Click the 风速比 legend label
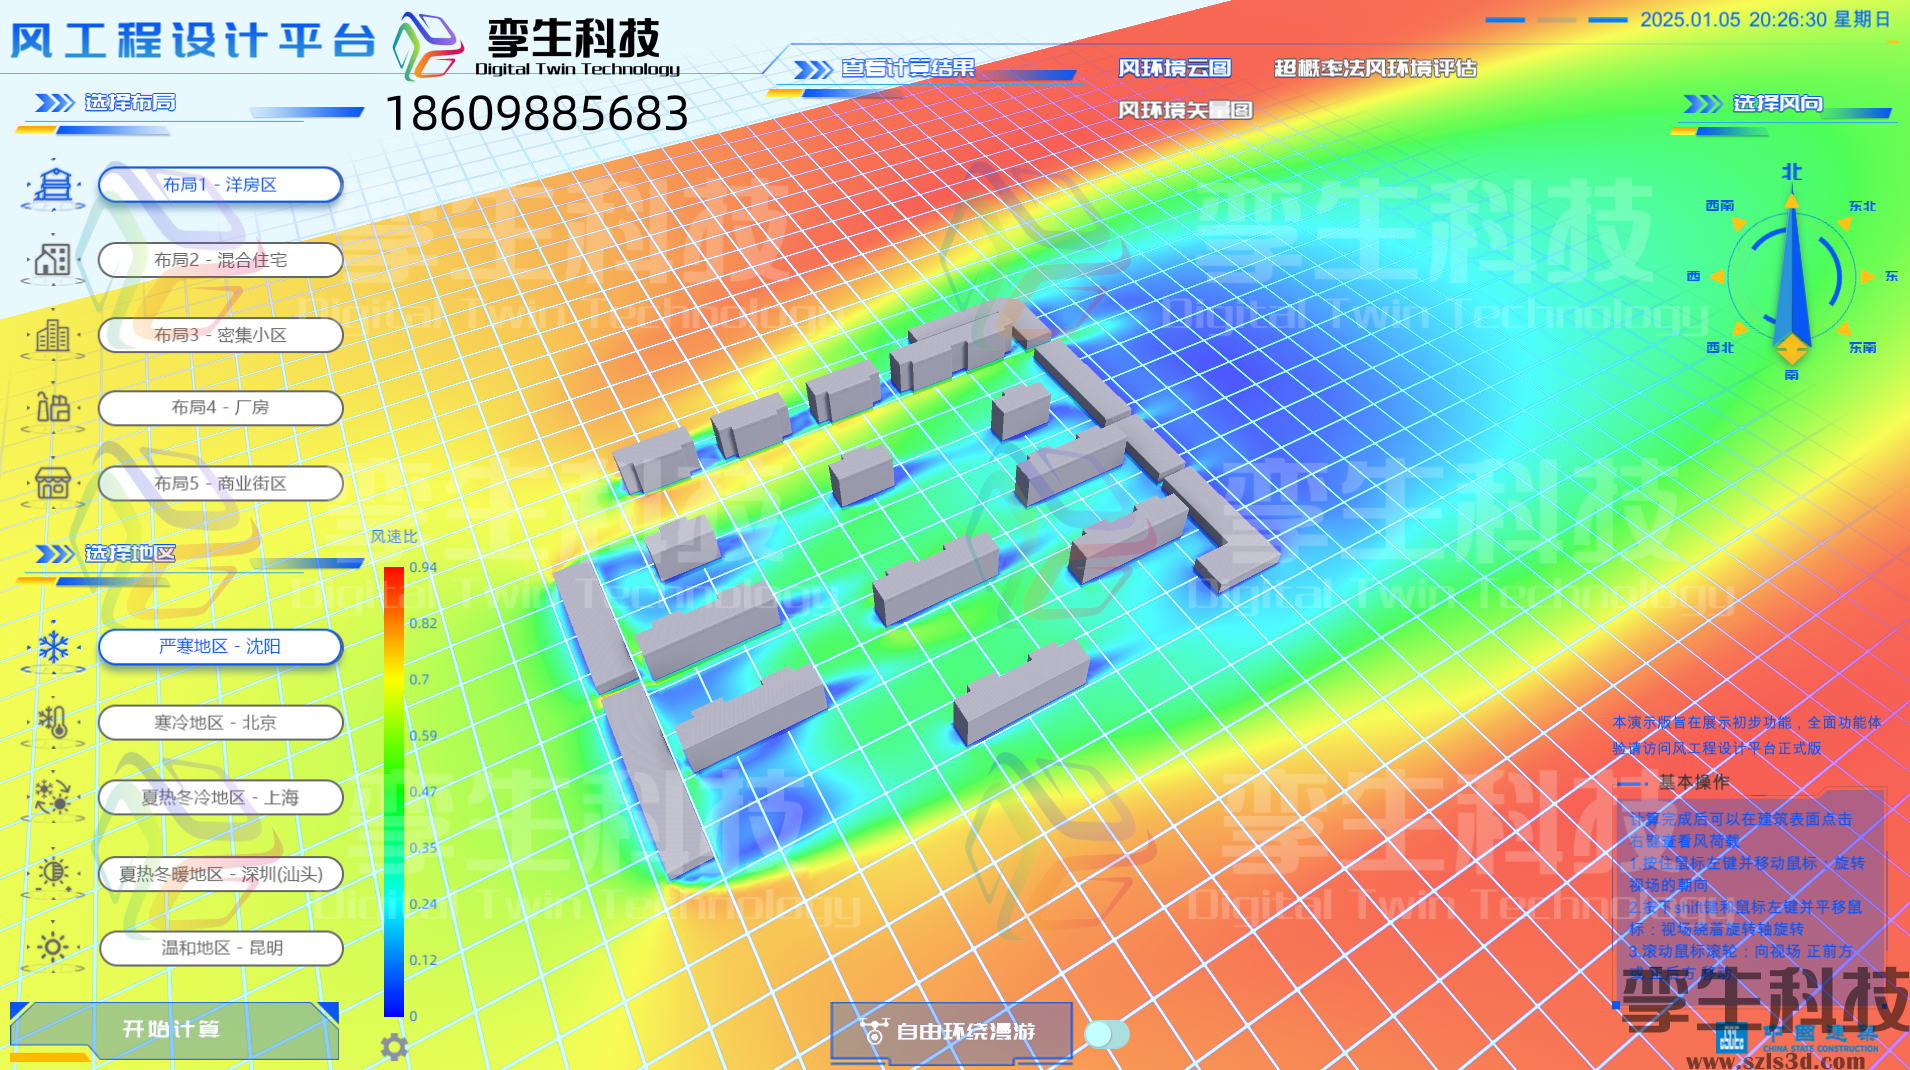 [394, 537]
